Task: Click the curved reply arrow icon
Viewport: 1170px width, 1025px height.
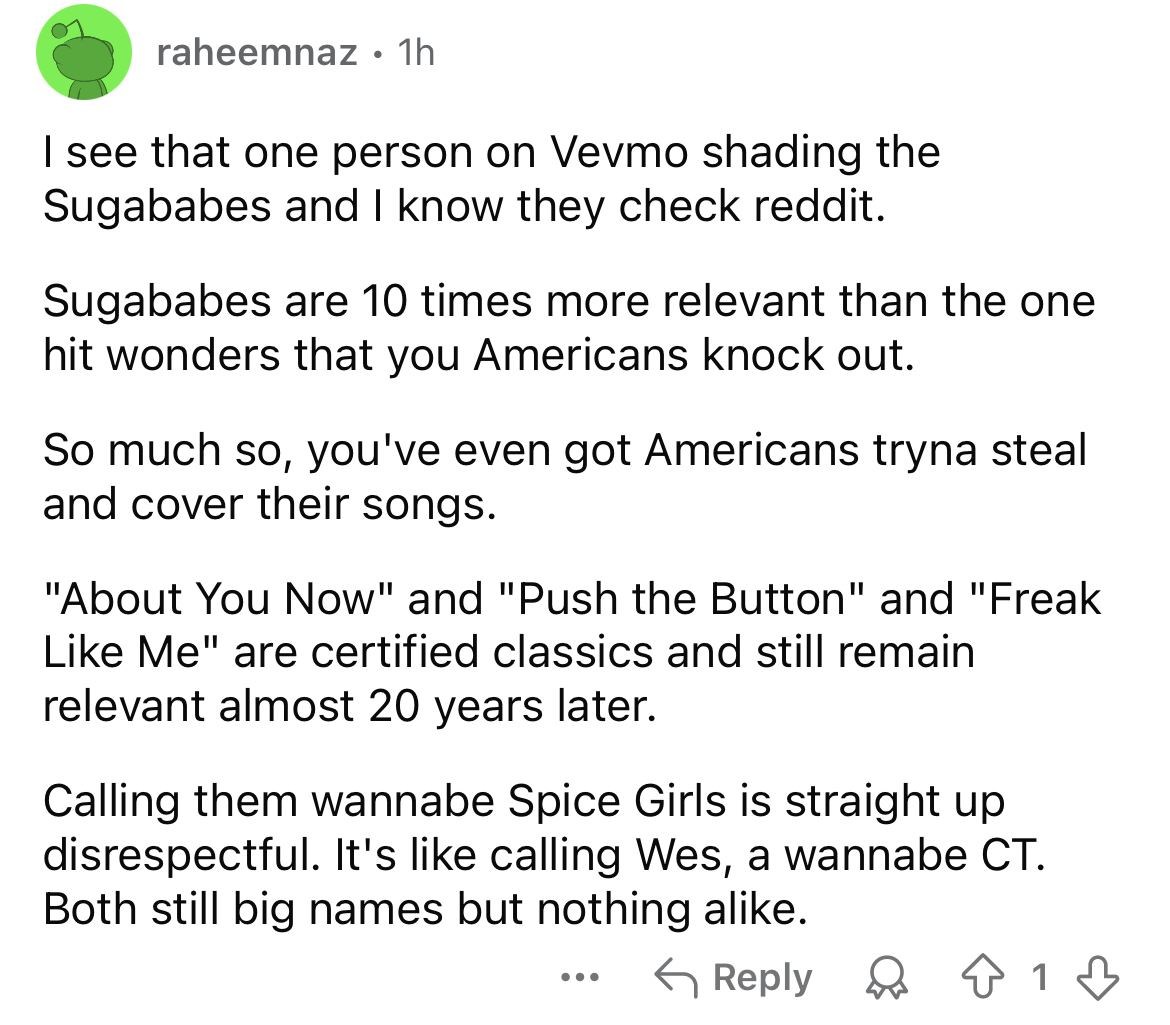Action: coord(676,978)
